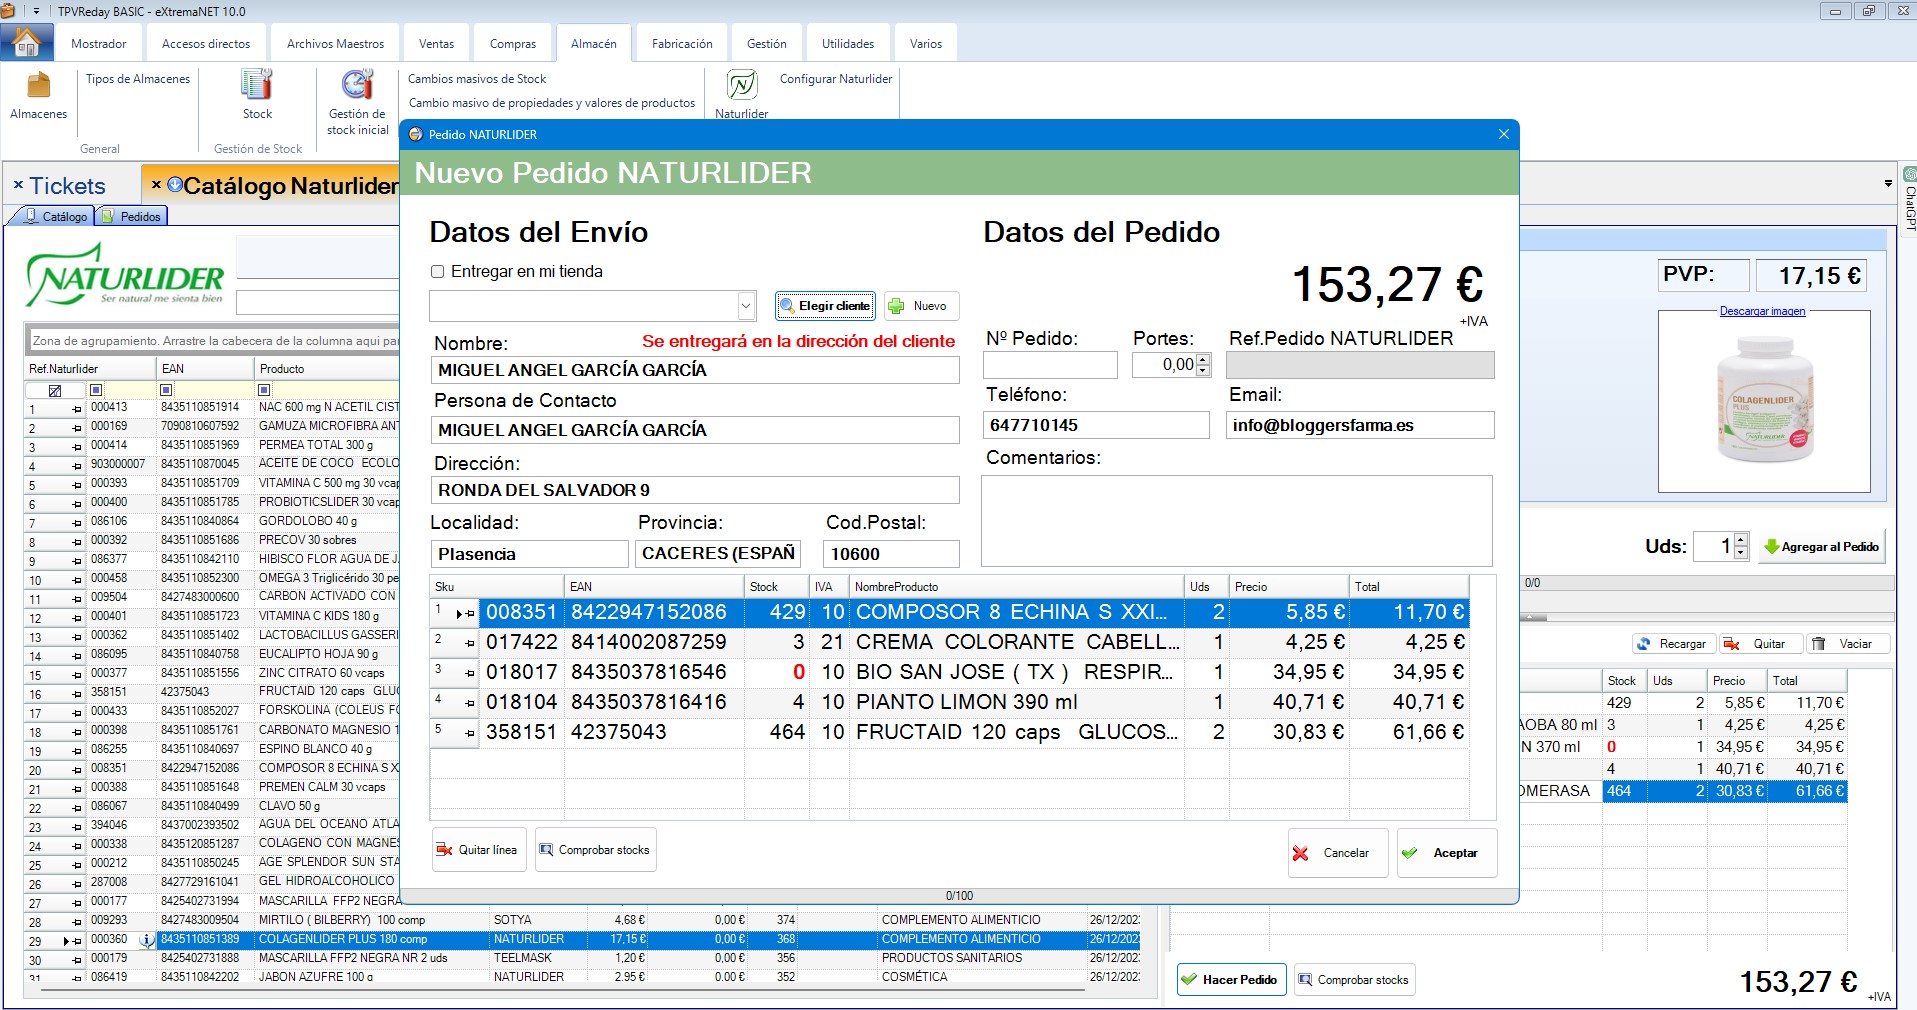Click filter icon under Ref.Naturlider column

55,390
